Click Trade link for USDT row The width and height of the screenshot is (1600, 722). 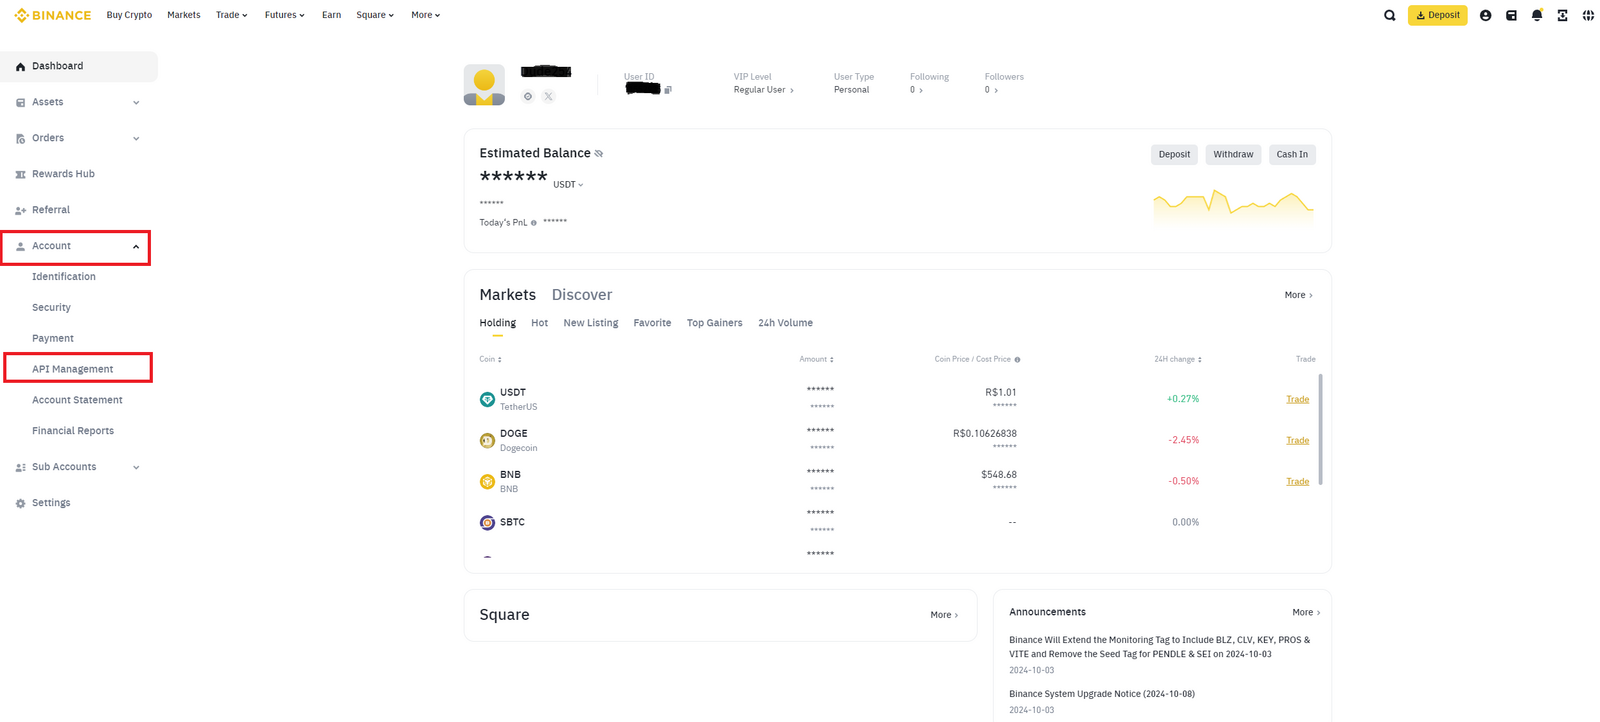click(x=1297, y=399)
